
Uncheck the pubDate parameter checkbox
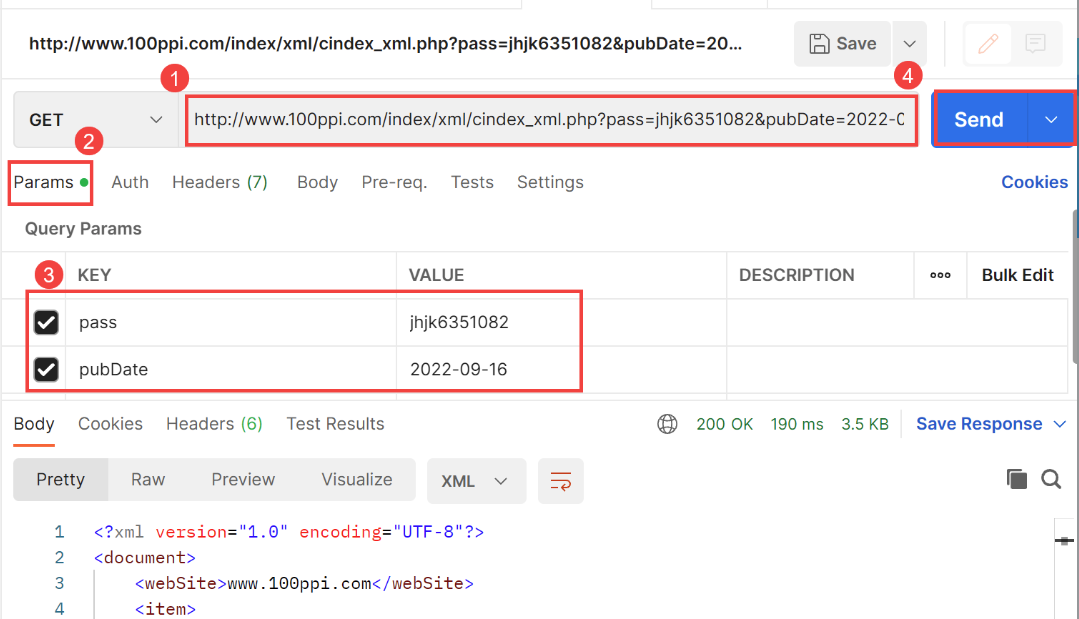click(46, 369)
